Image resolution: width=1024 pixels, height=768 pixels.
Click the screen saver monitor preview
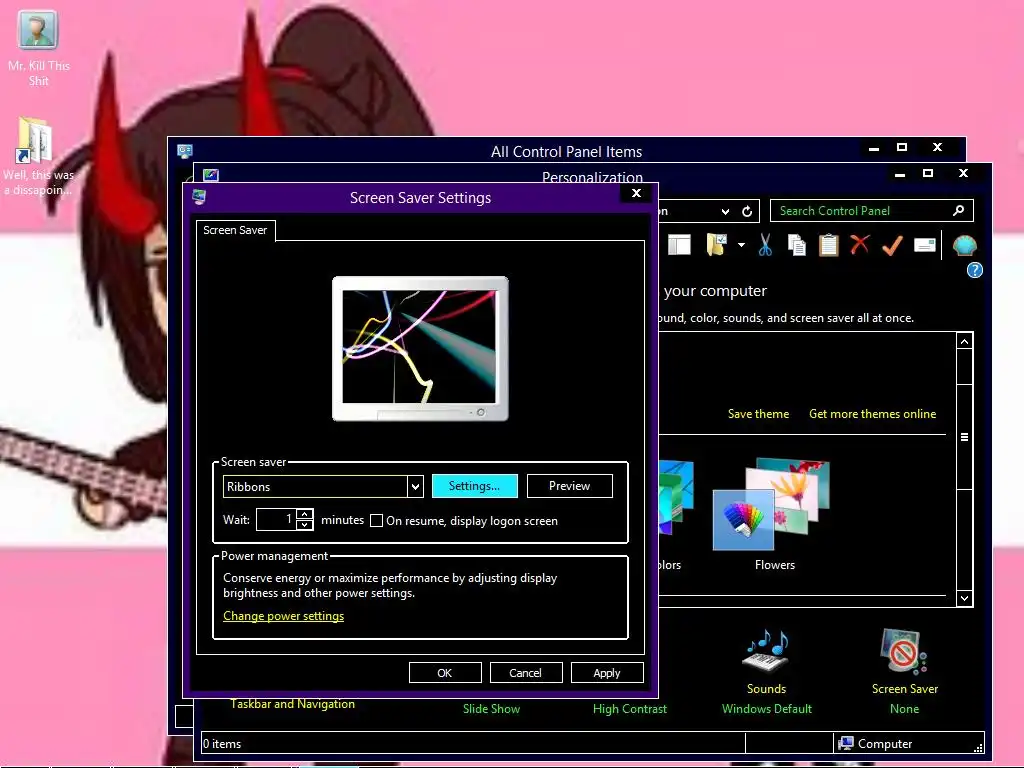[420, 349]
